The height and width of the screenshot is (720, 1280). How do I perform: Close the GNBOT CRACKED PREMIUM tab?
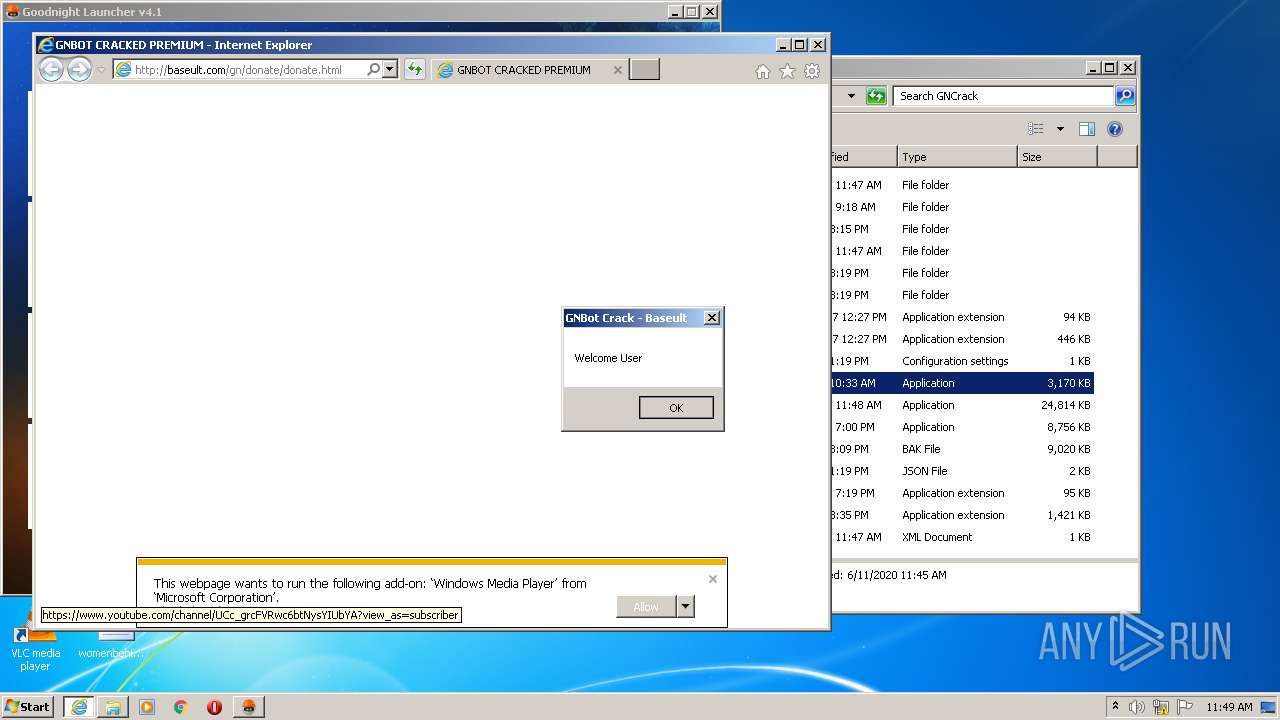[617, 70]
